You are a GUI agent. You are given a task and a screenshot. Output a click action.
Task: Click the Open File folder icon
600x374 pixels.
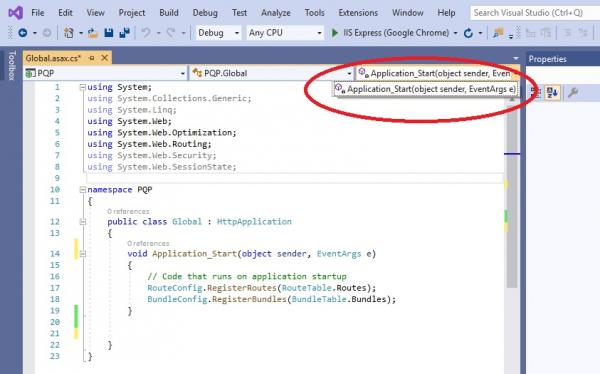[x=93, y=33]
